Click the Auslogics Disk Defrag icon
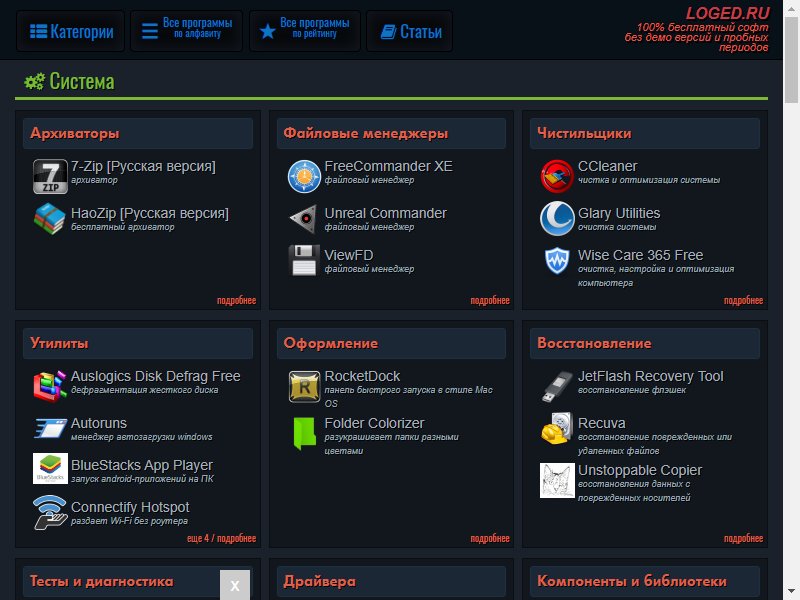This screenshot has width=800, height=600. coord(50,386)
